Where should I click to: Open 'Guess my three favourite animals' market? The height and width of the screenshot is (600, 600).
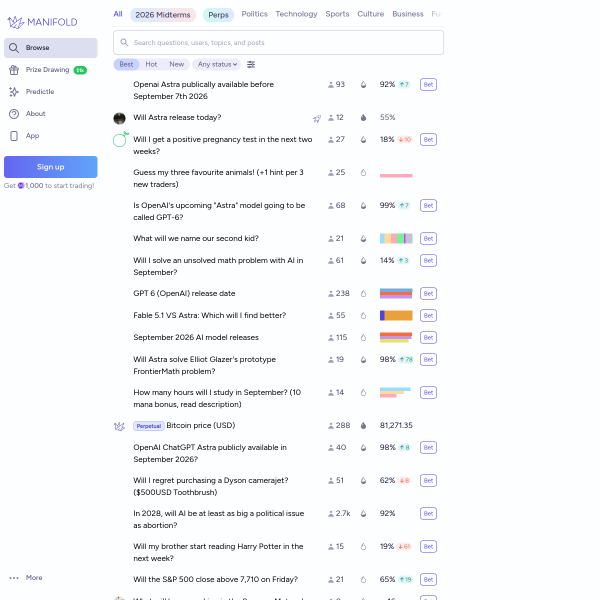click(218, 178)
